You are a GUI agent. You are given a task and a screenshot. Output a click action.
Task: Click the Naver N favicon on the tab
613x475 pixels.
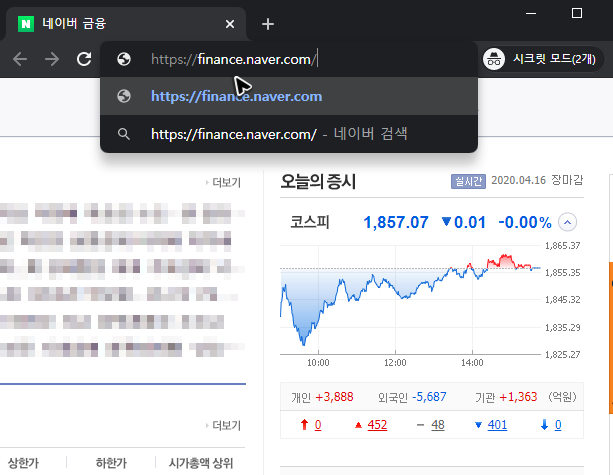[x=26, y=24]
